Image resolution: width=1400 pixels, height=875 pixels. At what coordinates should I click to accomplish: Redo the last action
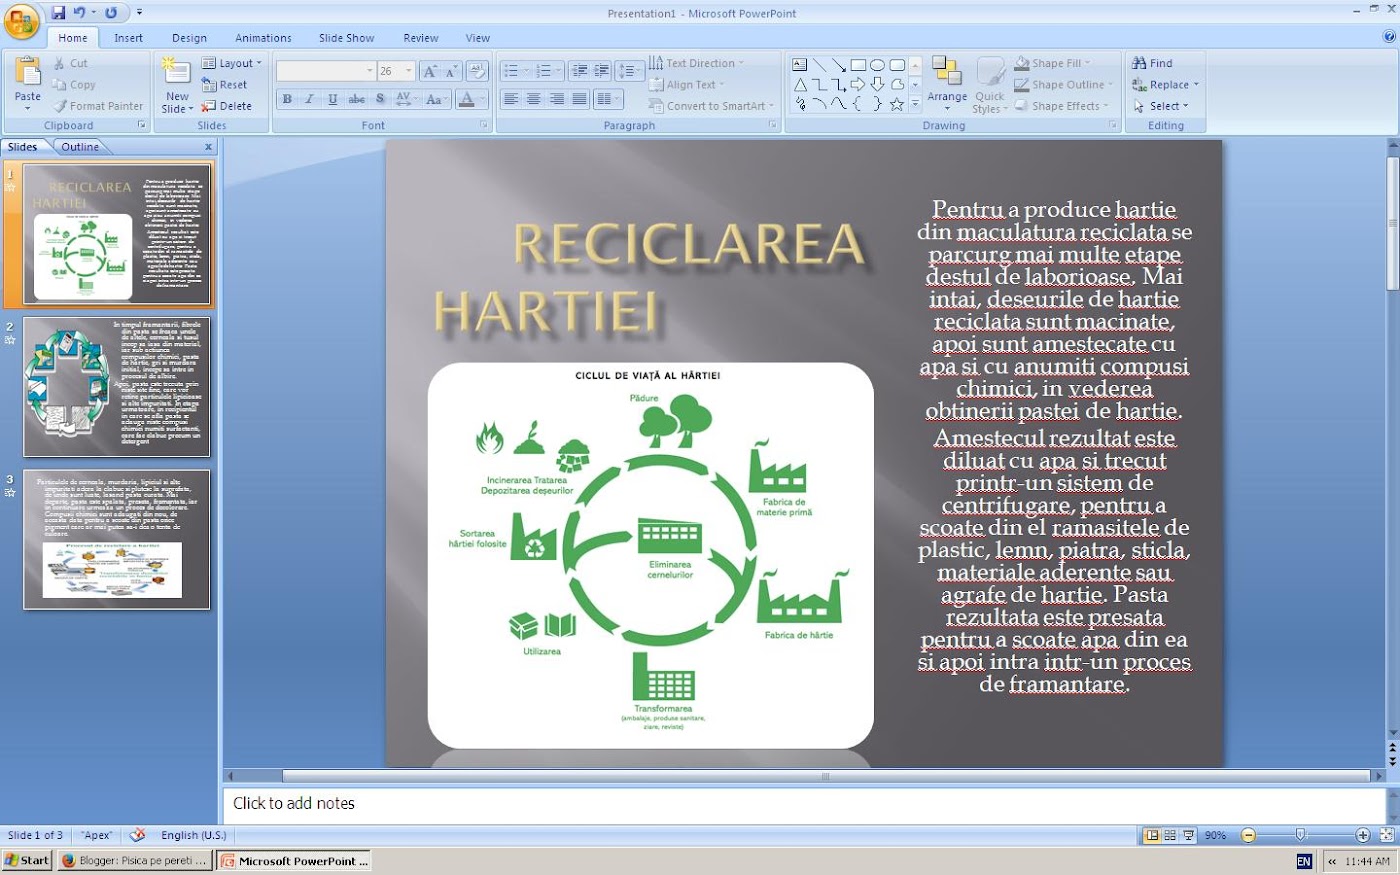pos(111,13)
